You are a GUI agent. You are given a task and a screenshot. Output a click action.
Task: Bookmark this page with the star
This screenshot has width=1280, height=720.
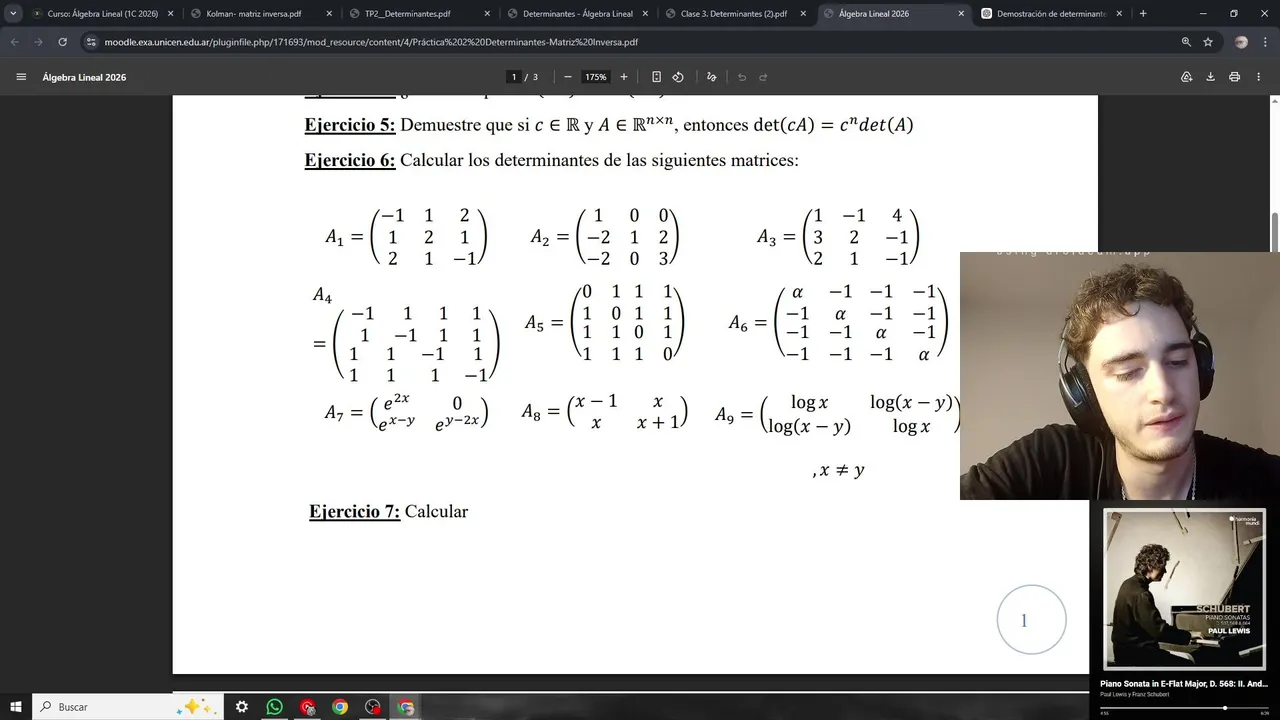(x=1208, y=42)
